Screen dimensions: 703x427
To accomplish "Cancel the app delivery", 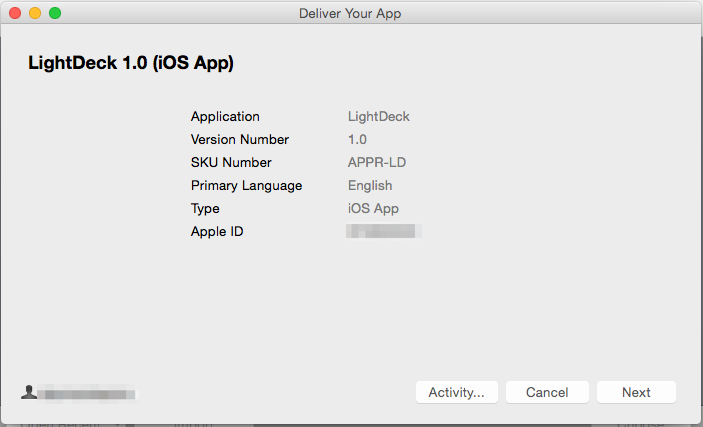I will 547,392.
